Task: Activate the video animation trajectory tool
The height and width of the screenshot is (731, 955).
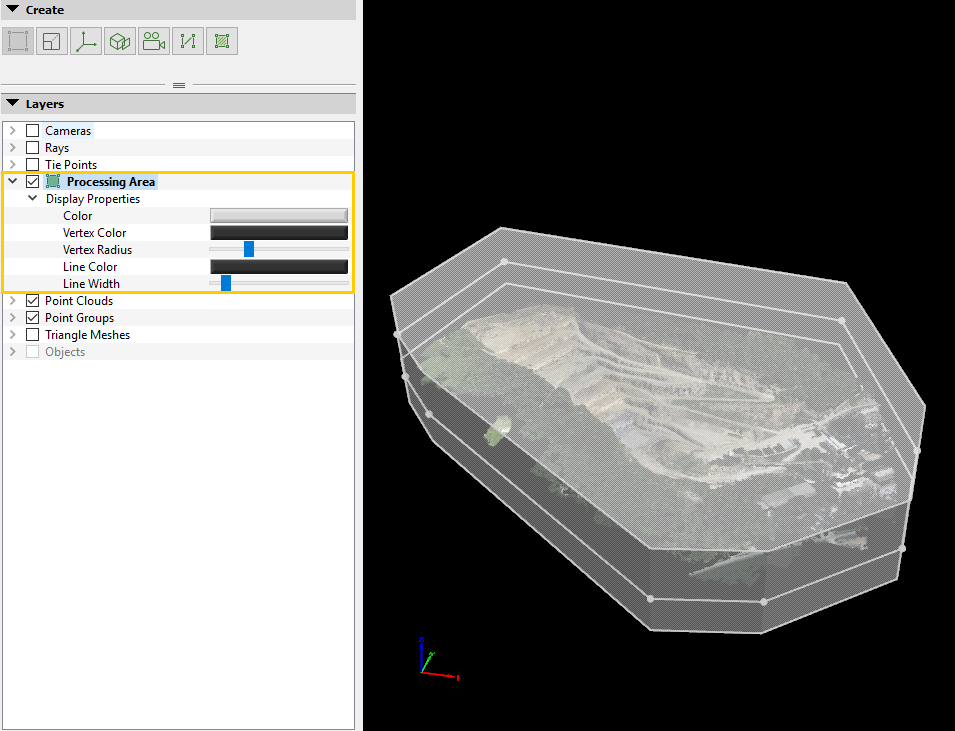Action: [154, 40]
